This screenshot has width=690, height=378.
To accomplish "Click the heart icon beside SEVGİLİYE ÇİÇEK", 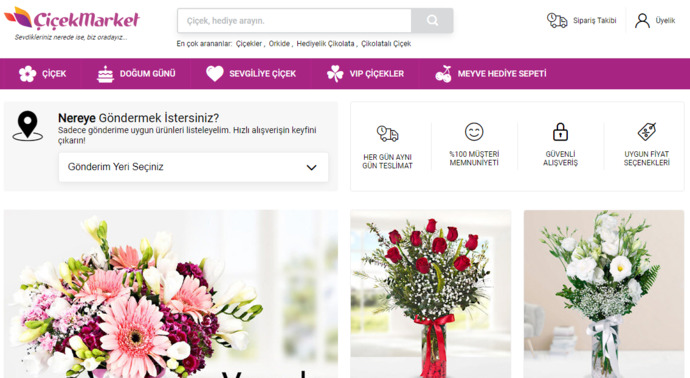I will point(215,73).
